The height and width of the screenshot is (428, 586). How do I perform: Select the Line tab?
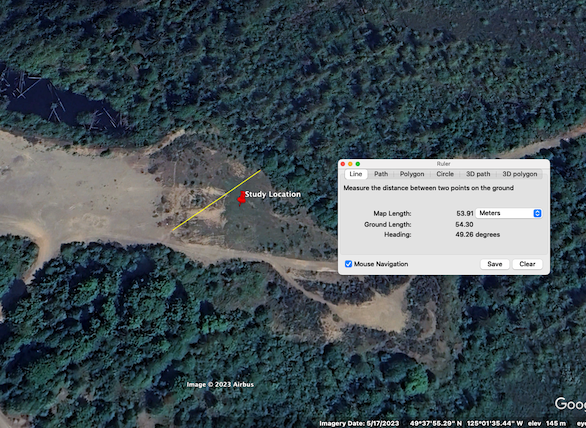pyautogui.click(x=355, y=174)
